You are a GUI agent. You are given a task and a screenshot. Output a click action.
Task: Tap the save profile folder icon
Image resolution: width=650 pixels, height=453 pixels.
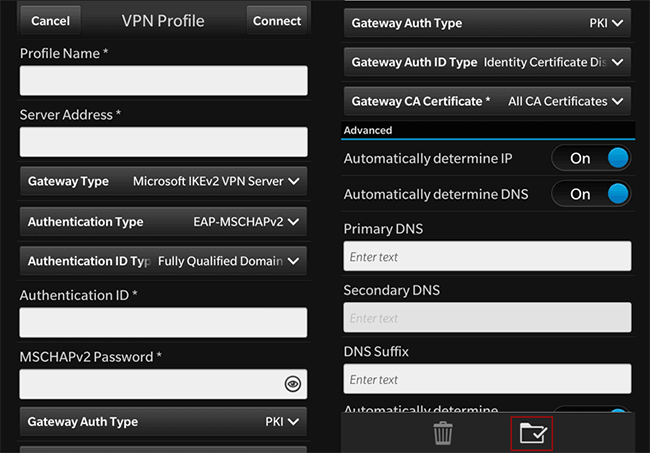[x=531, y=433]
